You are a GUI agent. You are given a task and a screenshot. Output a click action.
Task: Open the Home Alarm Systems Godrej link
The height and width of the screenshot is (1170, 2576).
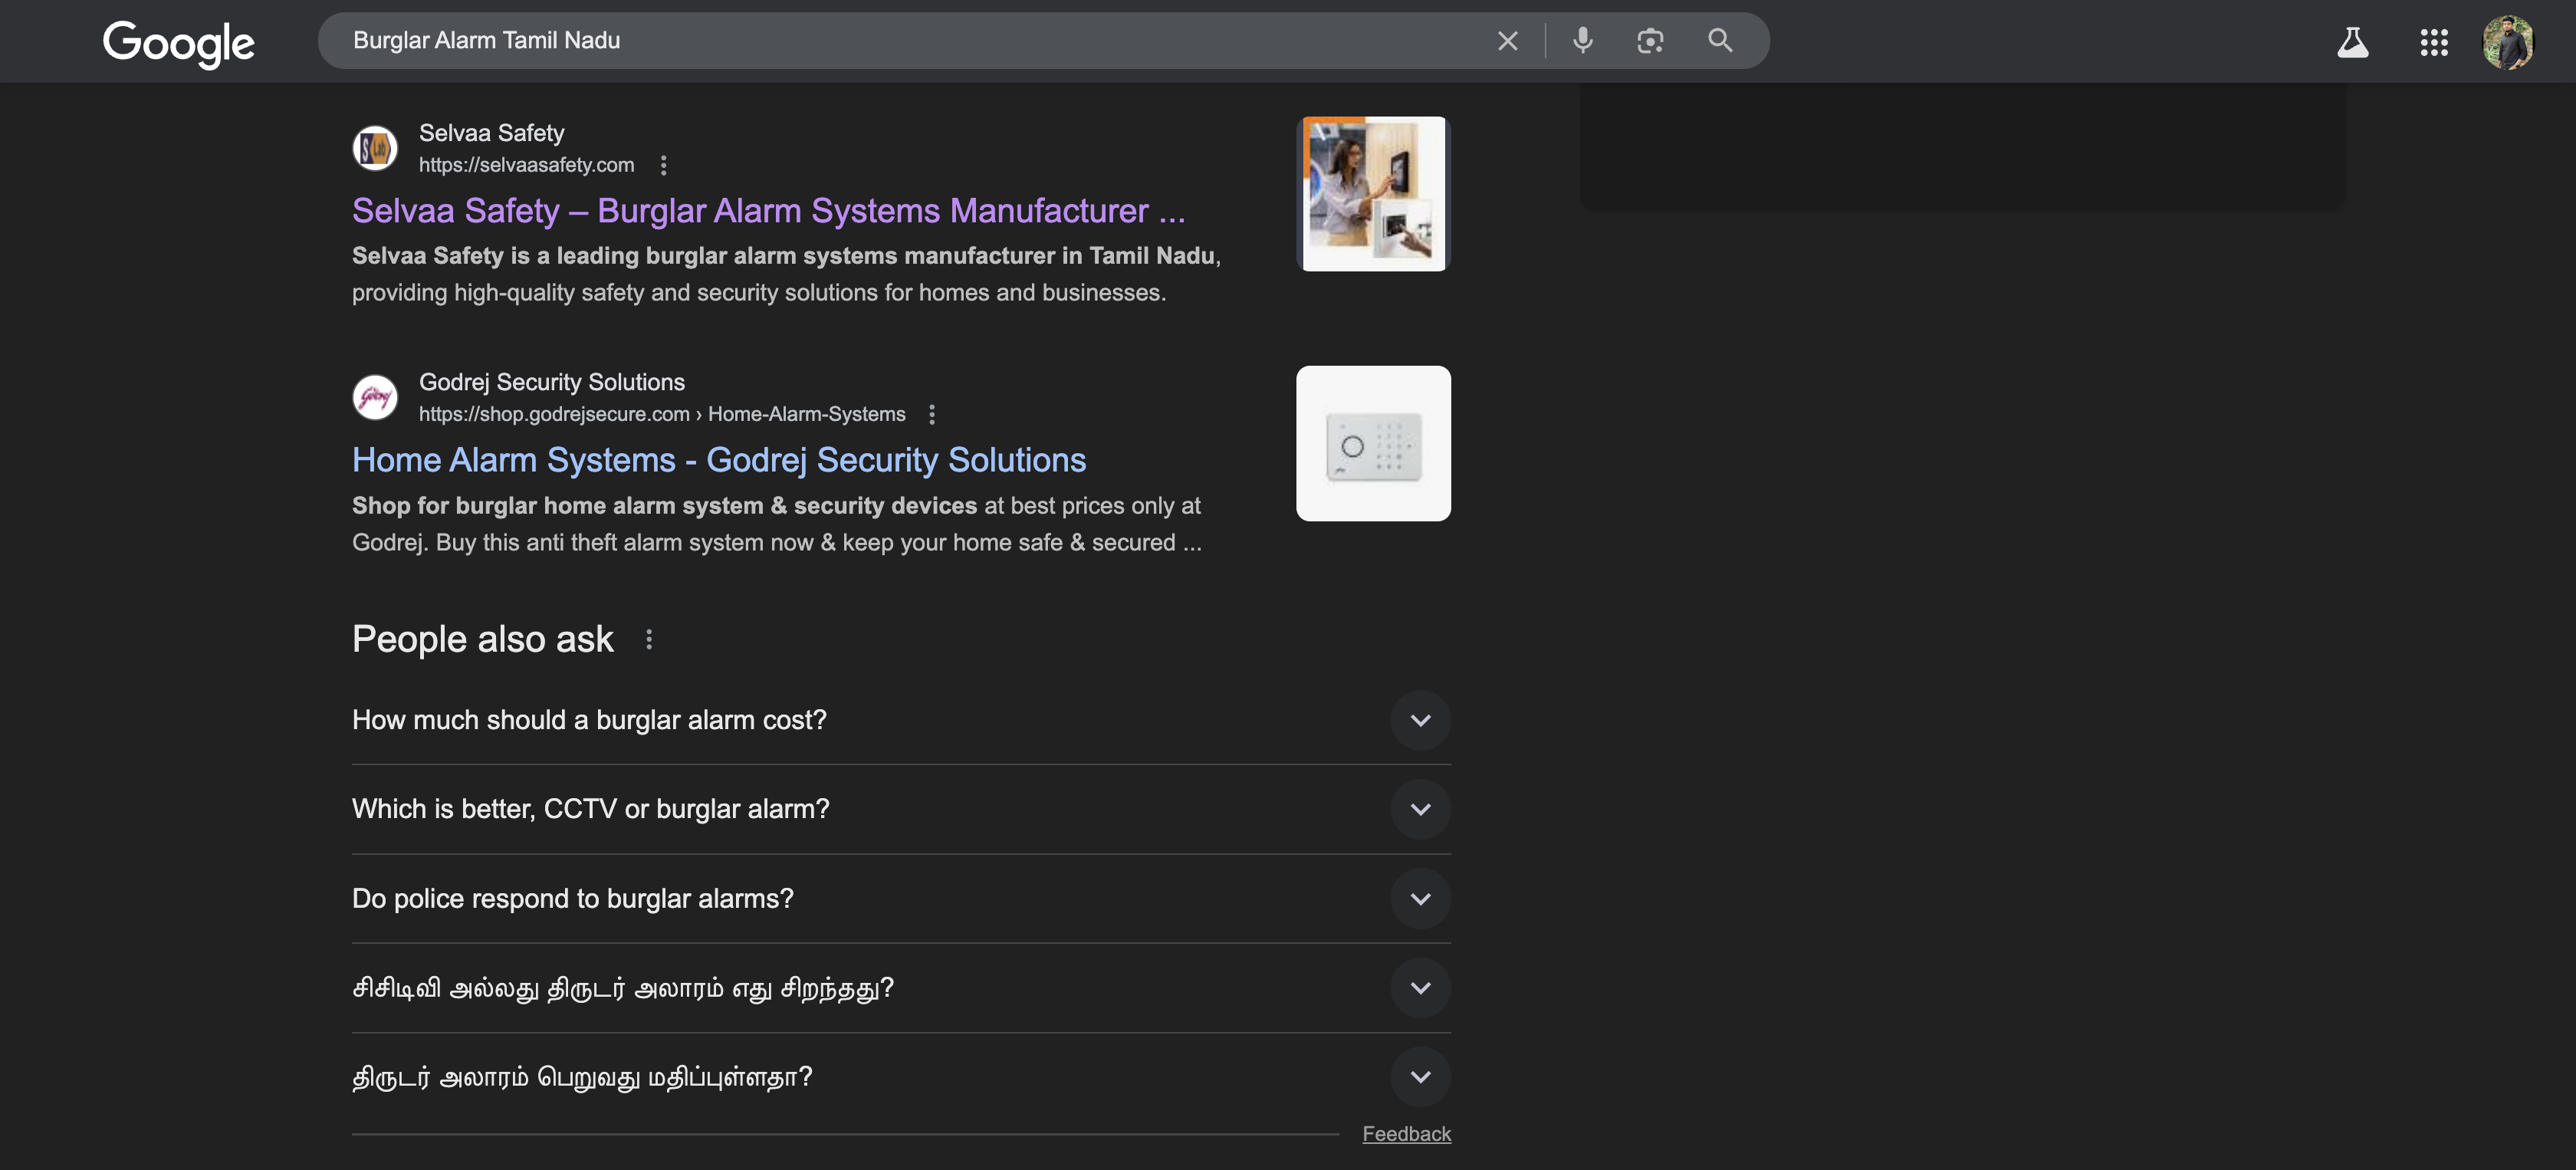point(718,460)
